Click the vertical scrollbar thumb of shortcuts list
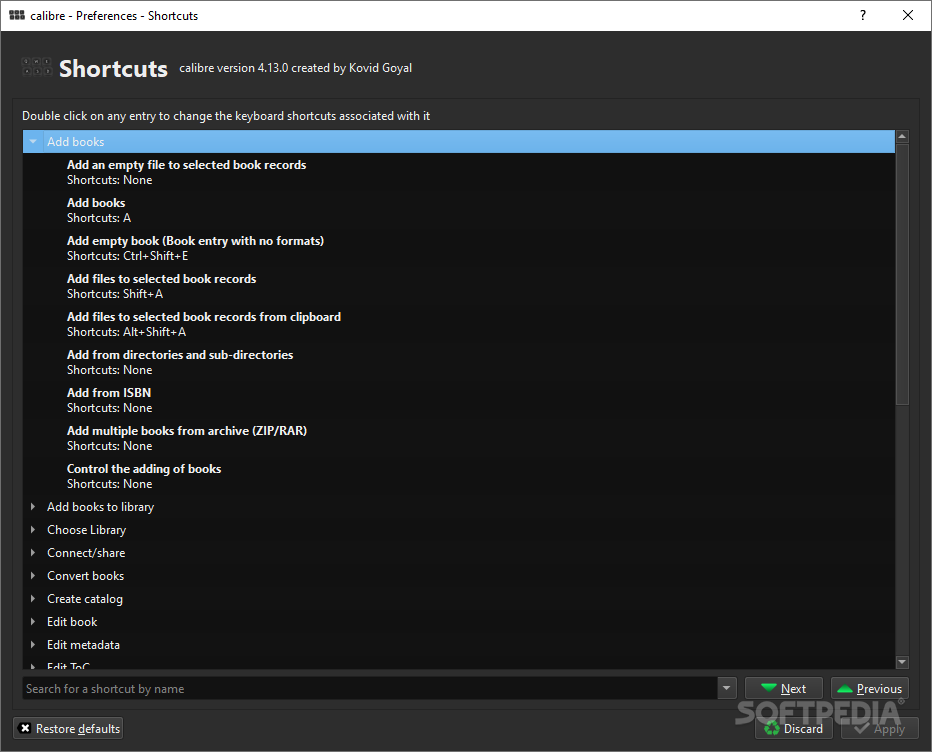This screenshot has height=752, width=932. (902, 274)
